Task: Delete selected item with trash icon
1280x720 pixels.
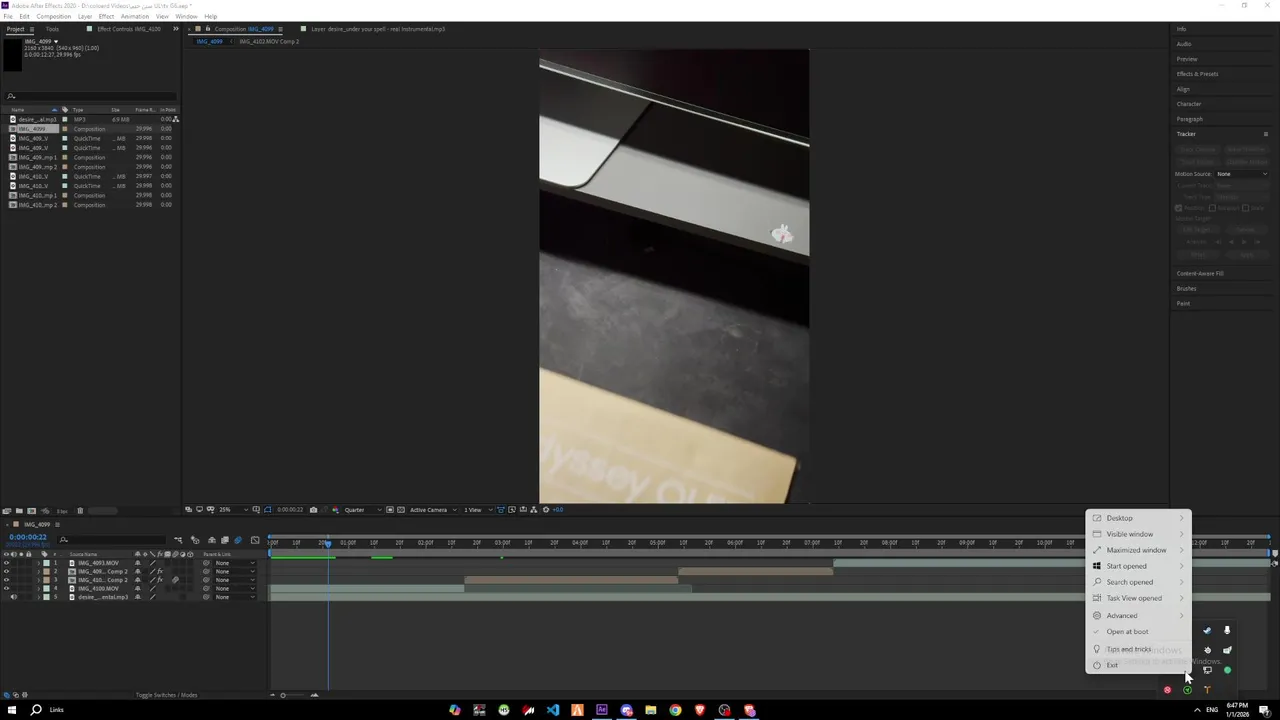Action: tap(80, 511)
